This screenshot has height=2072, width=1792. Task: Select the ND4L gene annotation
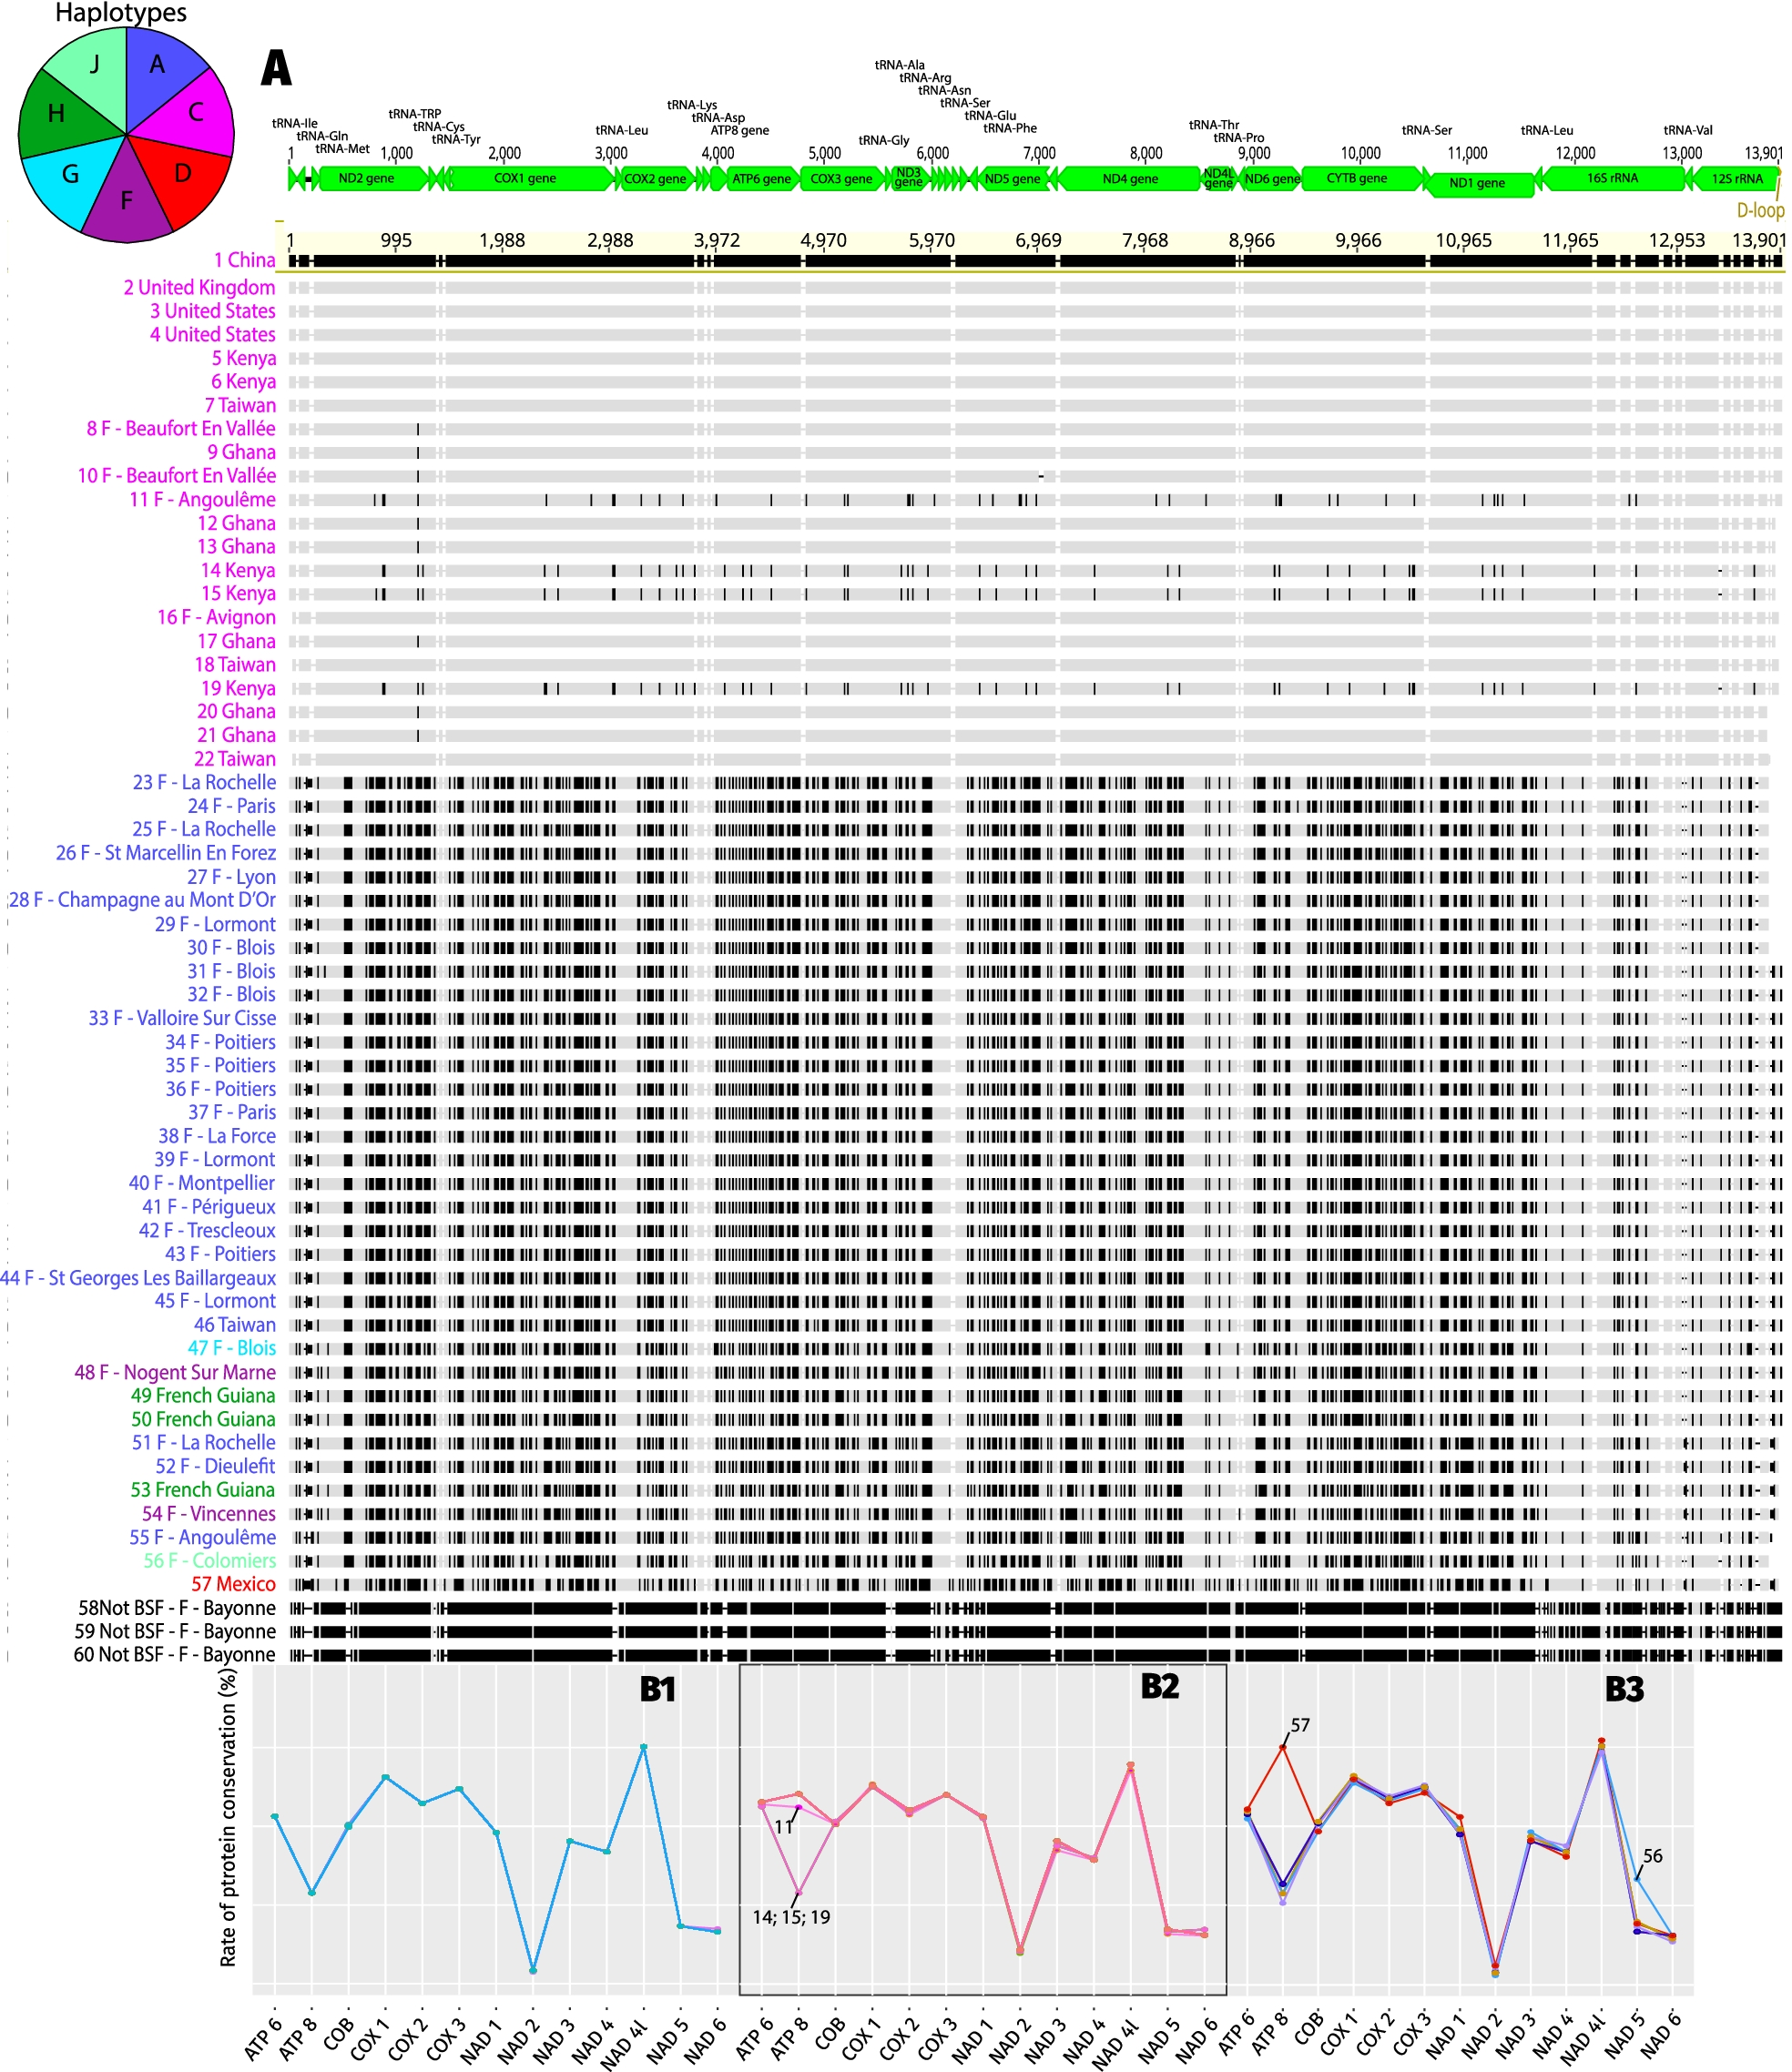1218,179
